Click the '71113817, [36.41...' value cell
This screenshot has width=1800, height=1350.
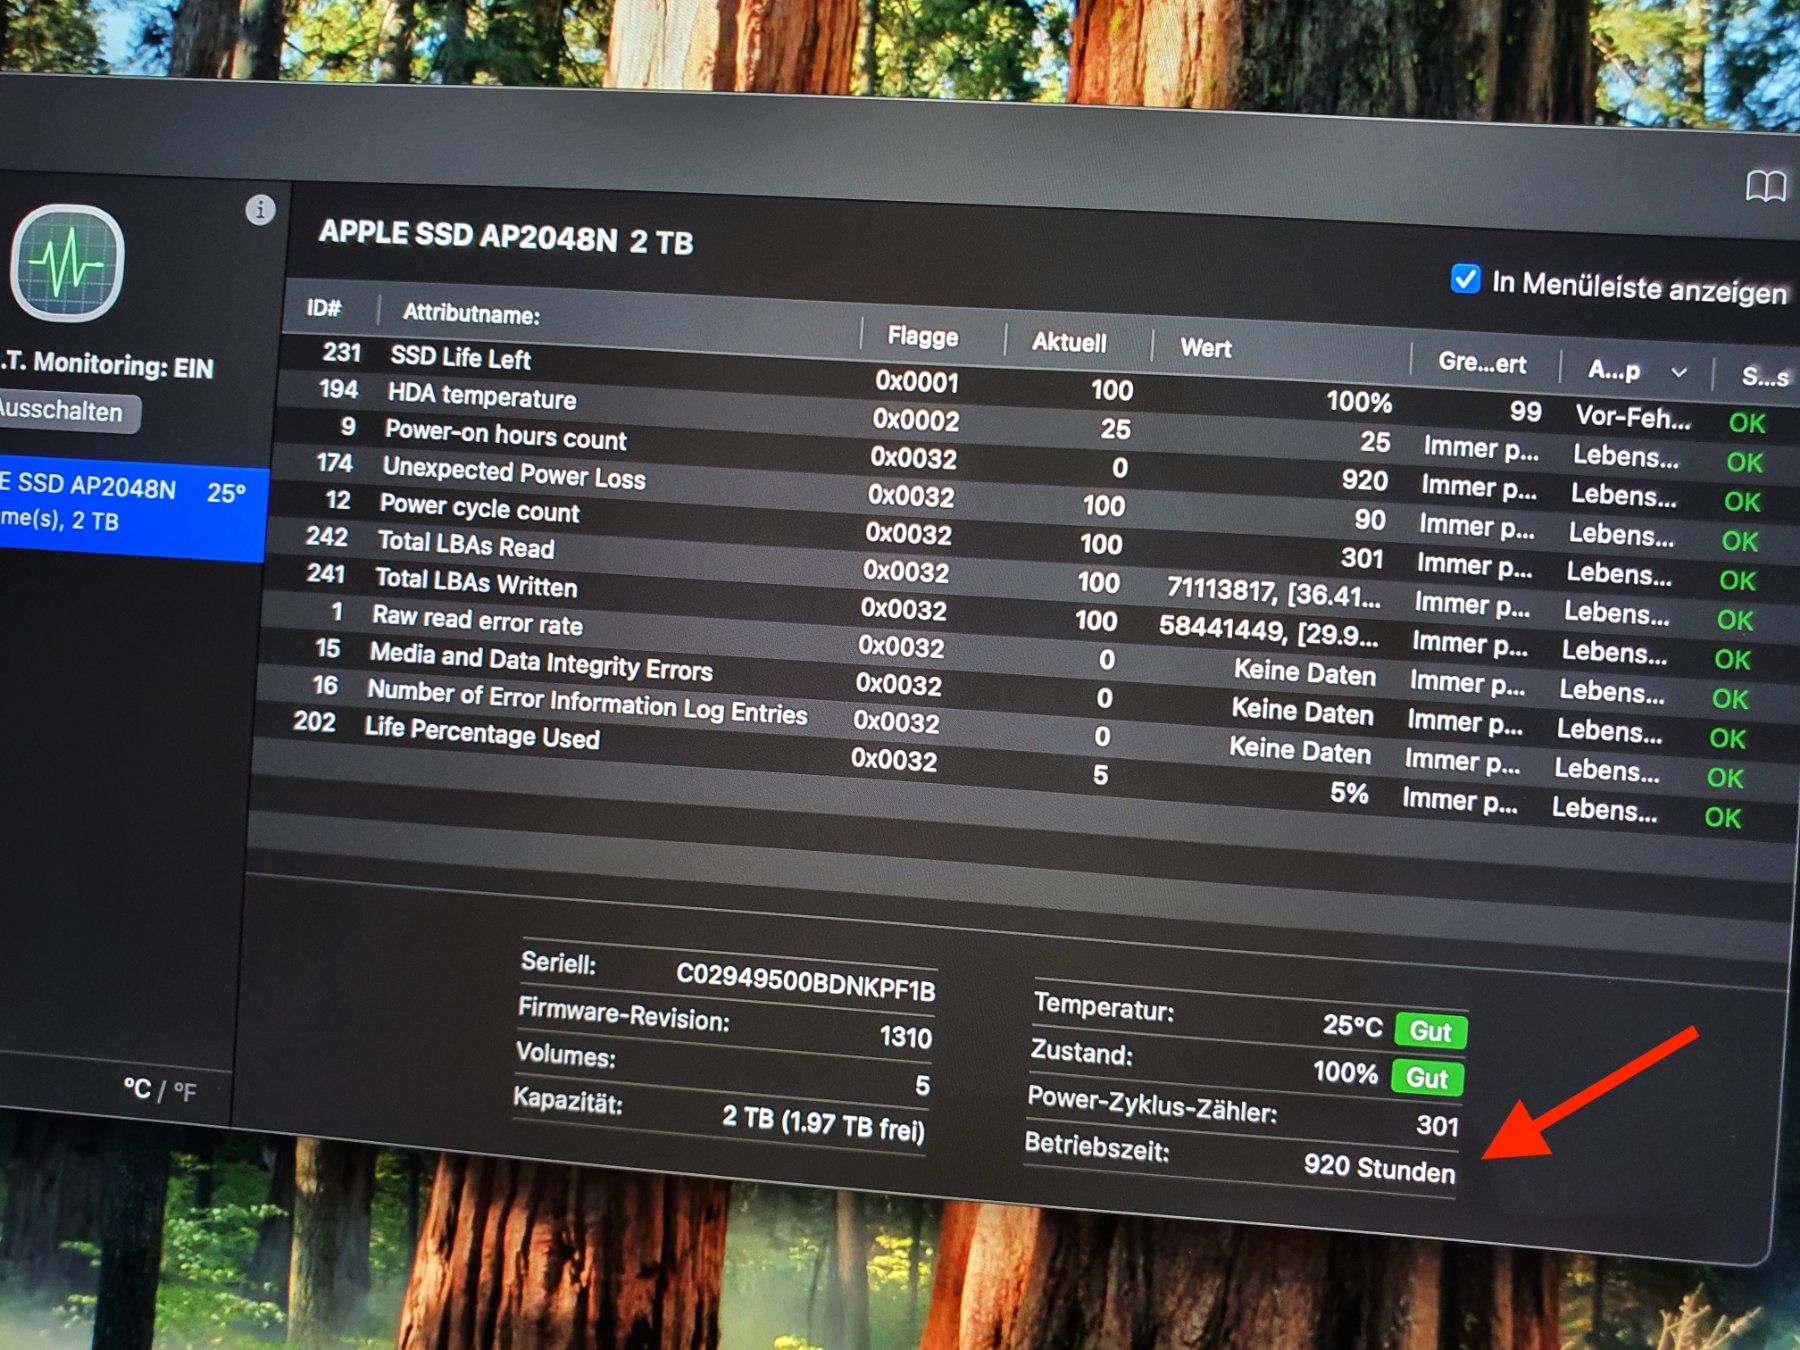[1273, 591]
